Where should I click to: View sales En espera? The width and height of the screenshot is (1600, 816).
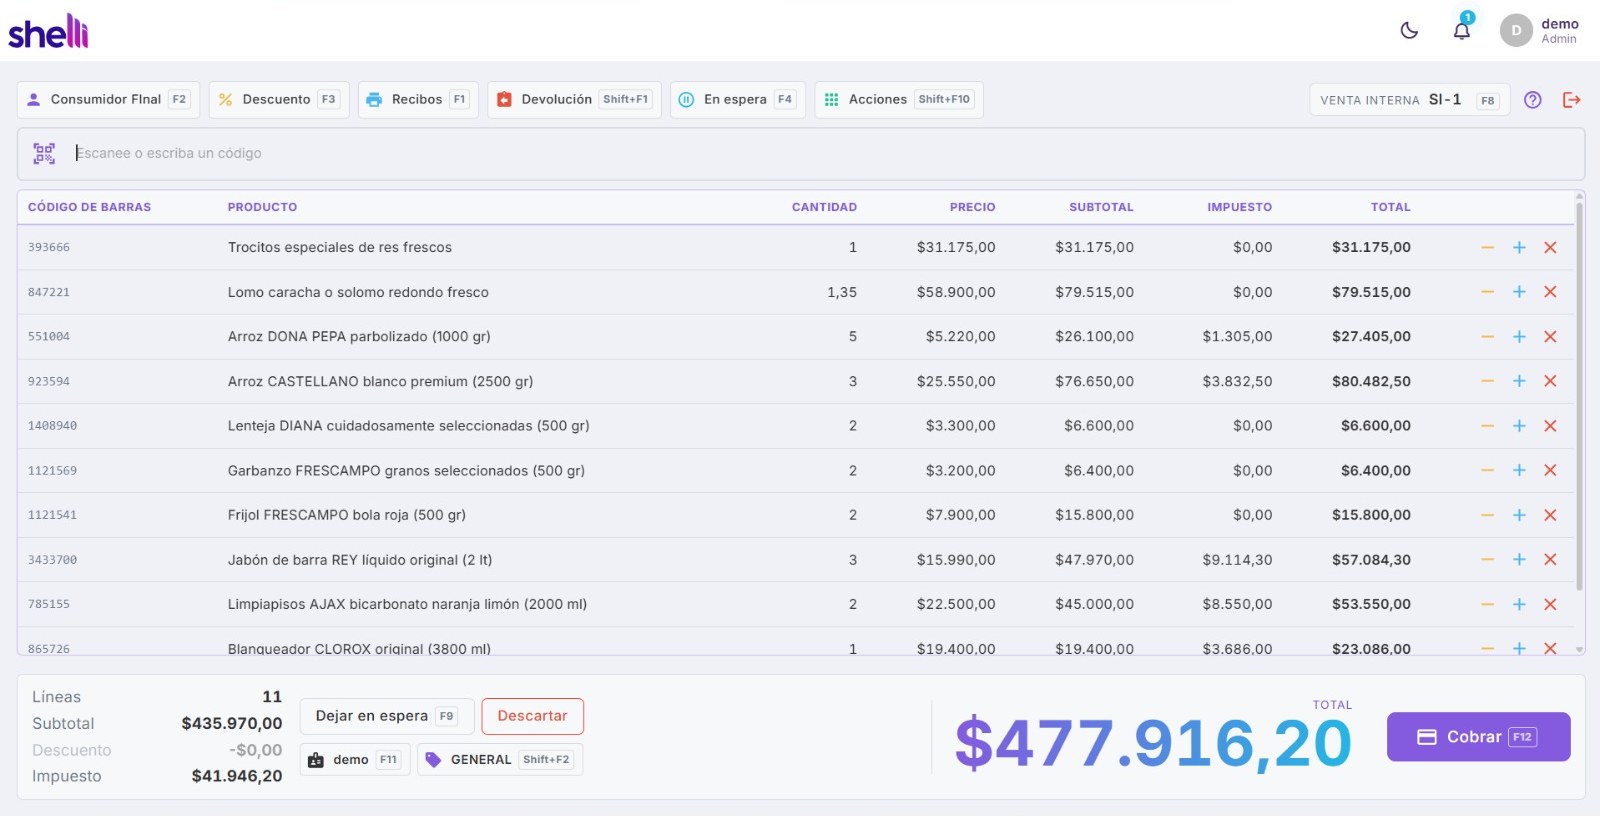[x=737, y=99]
